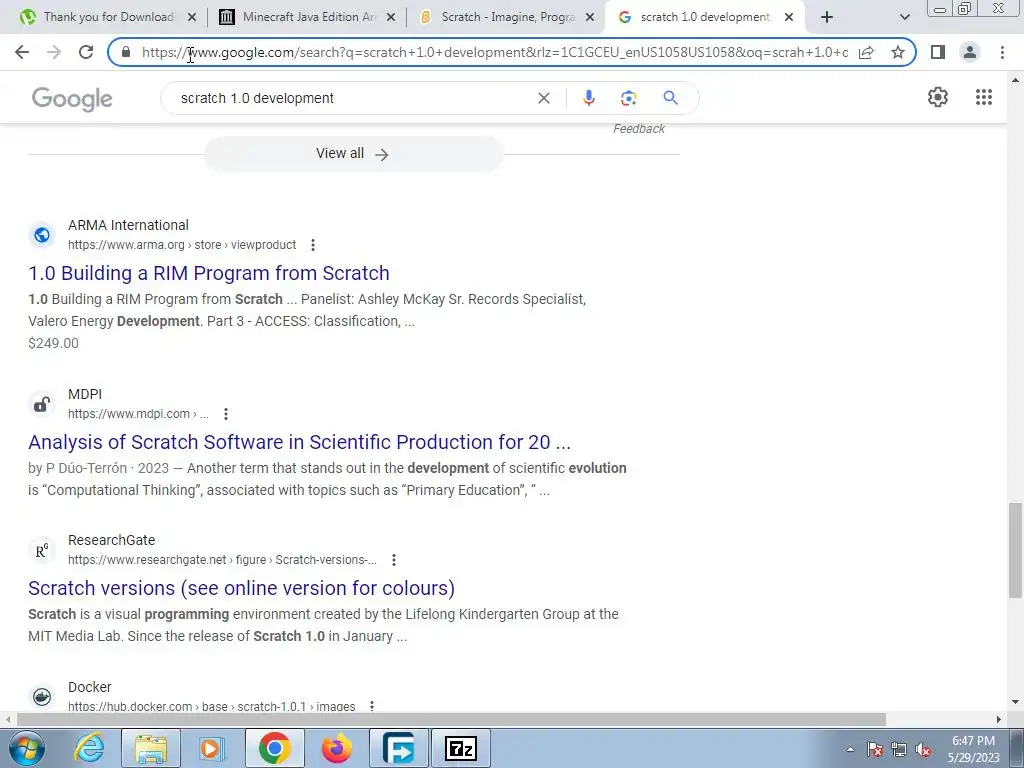Click the scroll right arrow at the bottom
Screen dimensions: 1024x768
(x=999, y=719)
